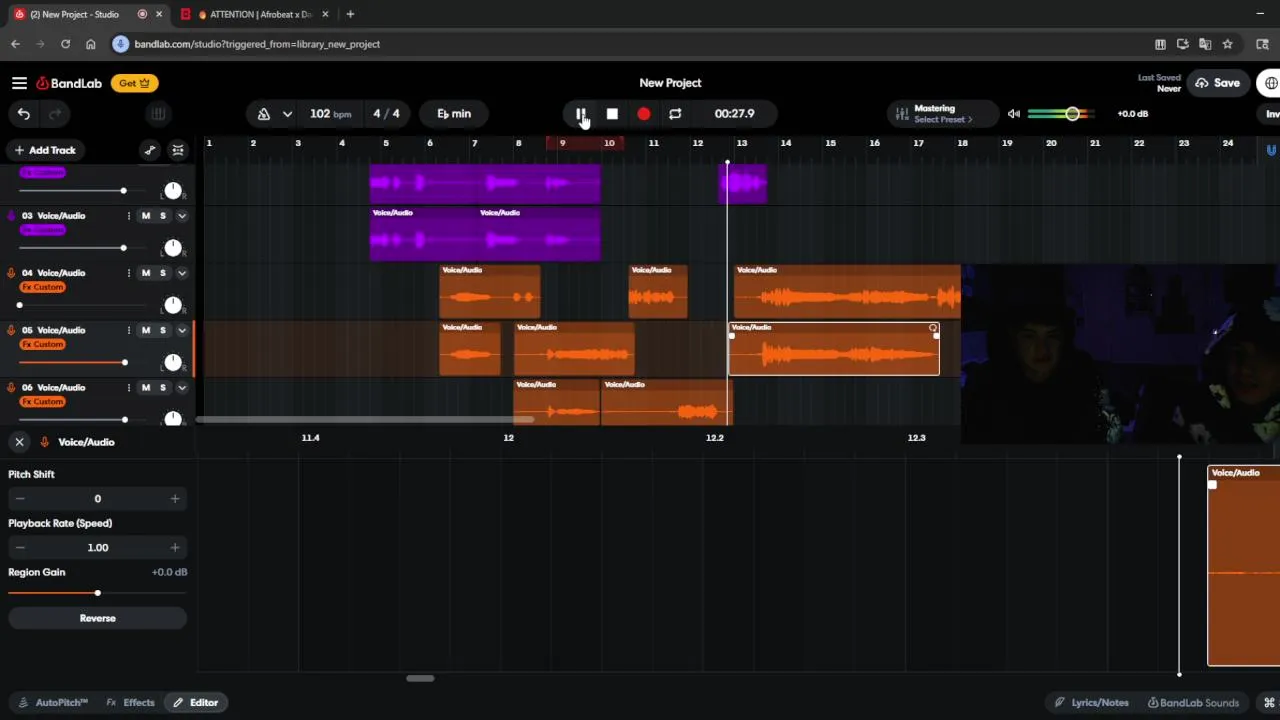Mute track 06 Voice/Audio
The width and height of the screenshot is (1280, 720).
tap(146, 387)
